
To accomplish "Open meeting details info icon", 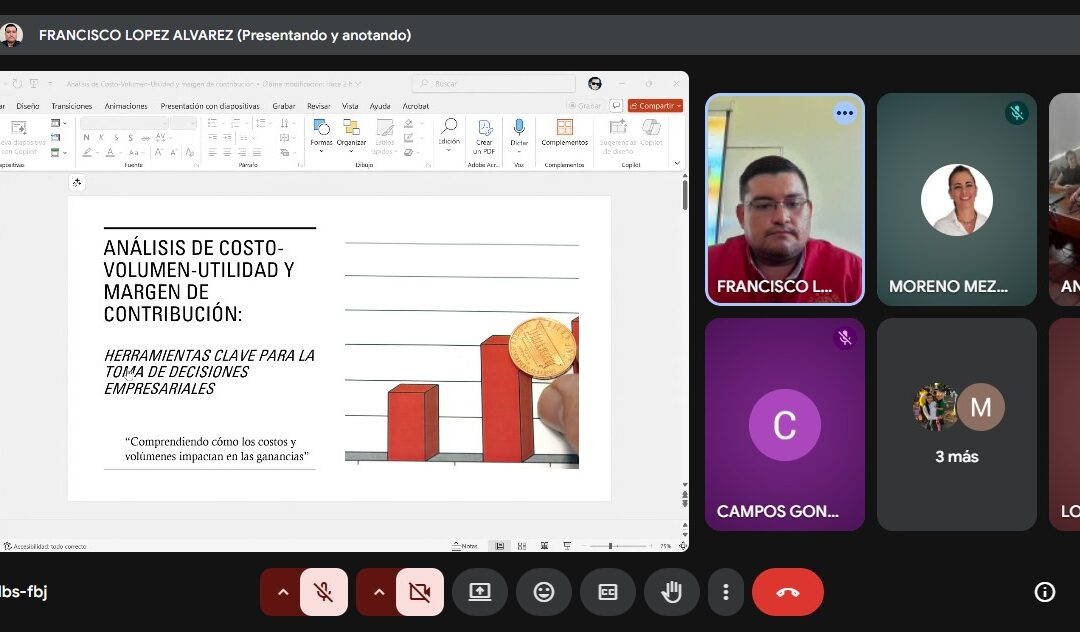I will [1045, 592].
